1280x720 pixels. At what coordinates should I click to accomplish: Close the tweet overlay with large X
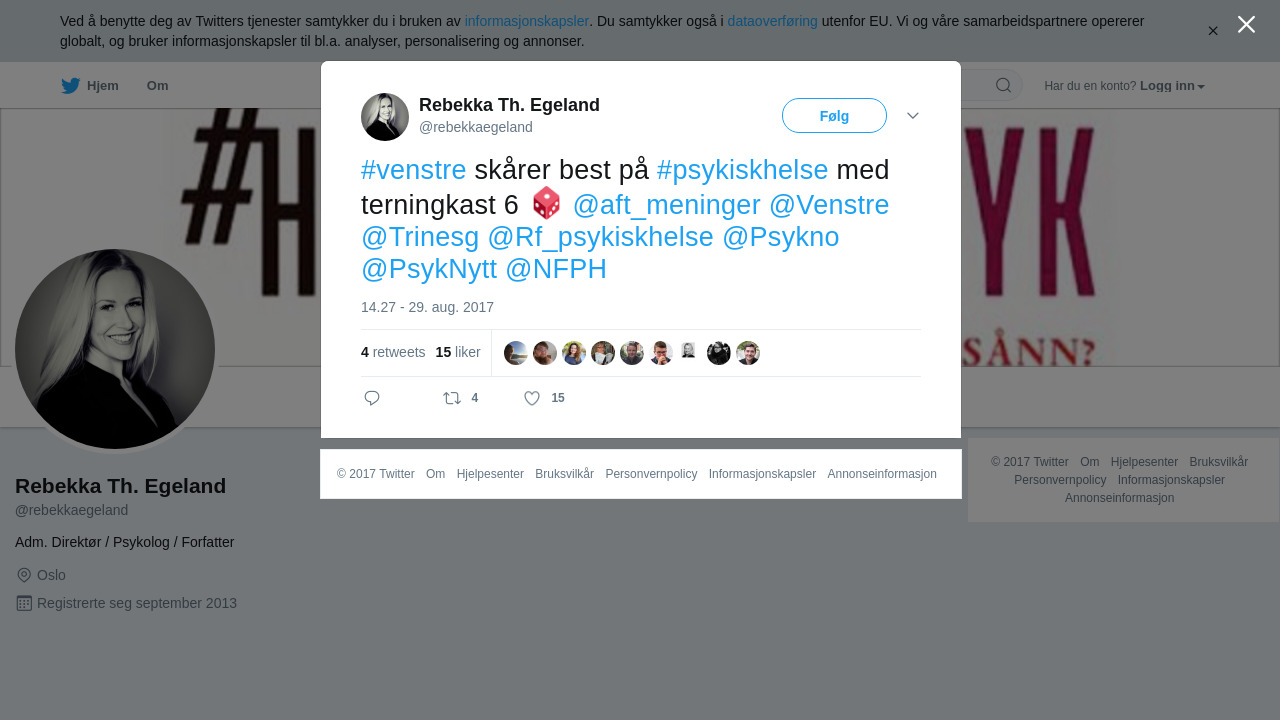[1246, 24]
